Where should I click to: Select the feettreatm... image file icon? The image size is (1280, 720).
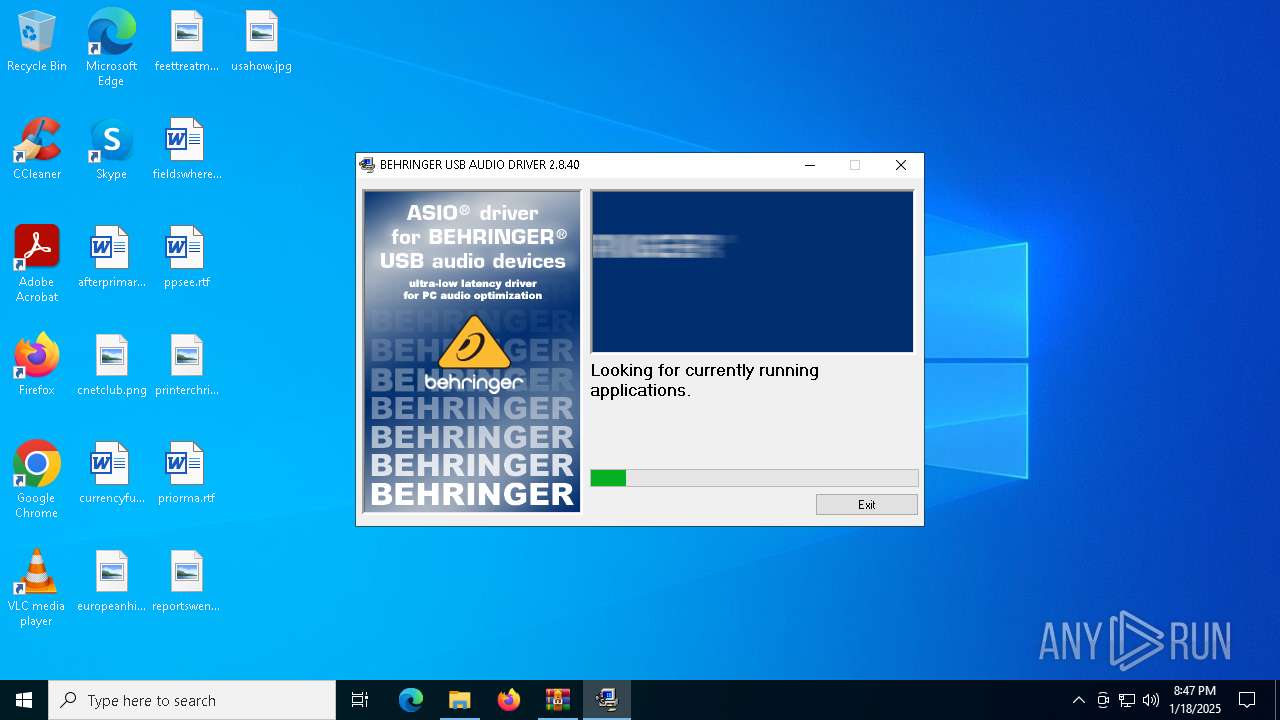pyautogui.click(x=186, y=42)
